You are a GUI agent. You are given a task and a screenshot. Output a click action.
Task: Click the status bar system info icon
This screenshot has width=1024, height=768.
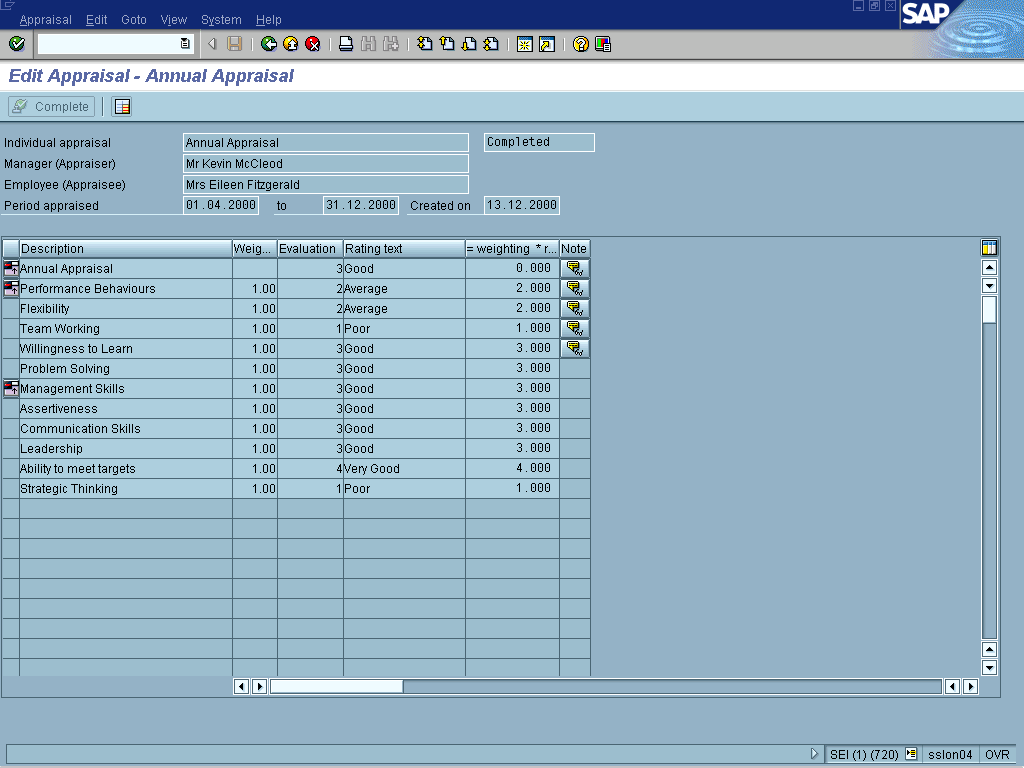911,754
